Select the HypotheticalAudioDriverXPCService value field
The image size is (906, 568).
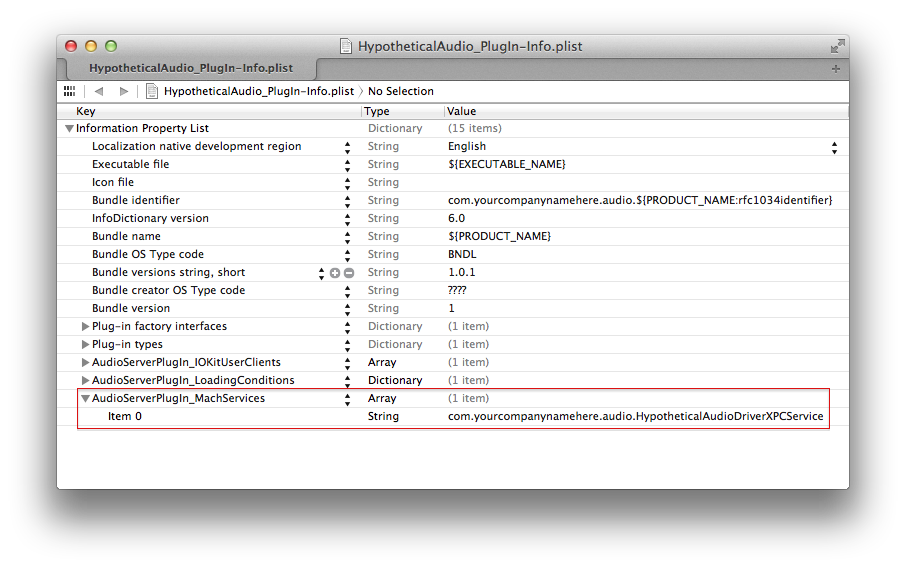pyautogui.click(x=635, y=417)
